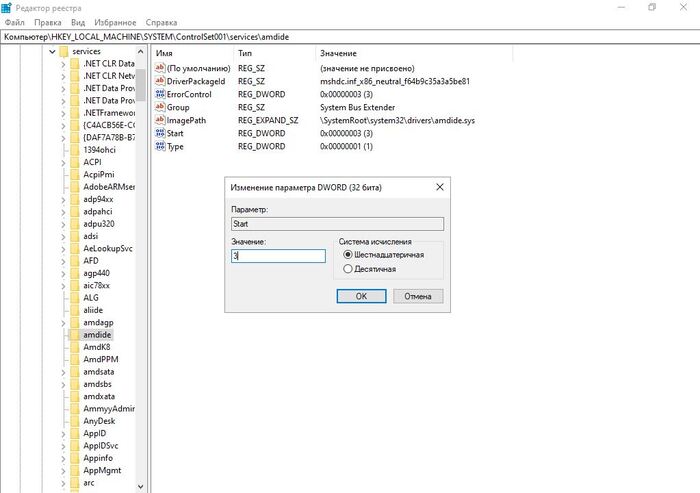
Task: Click the ACPI folder icon
Action: [x=75, y=162]
